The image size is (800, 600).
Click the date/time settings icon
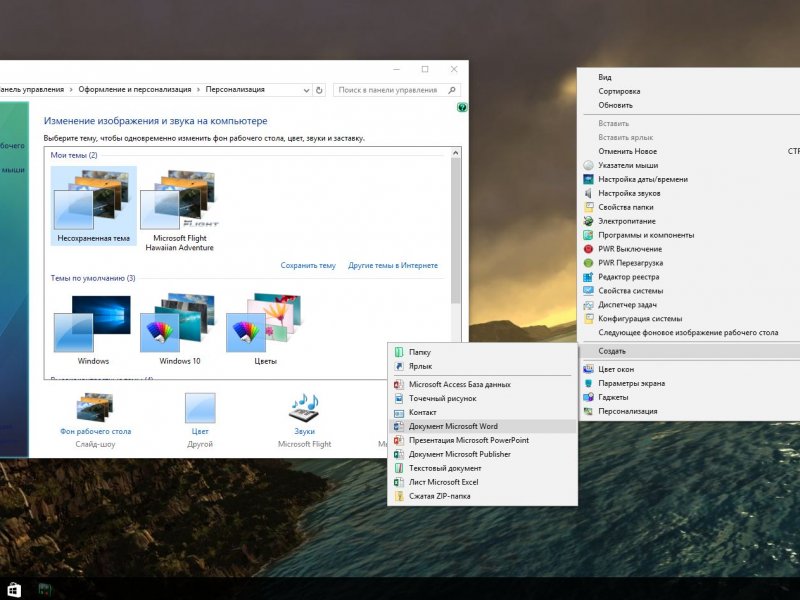tap(588, 179)
